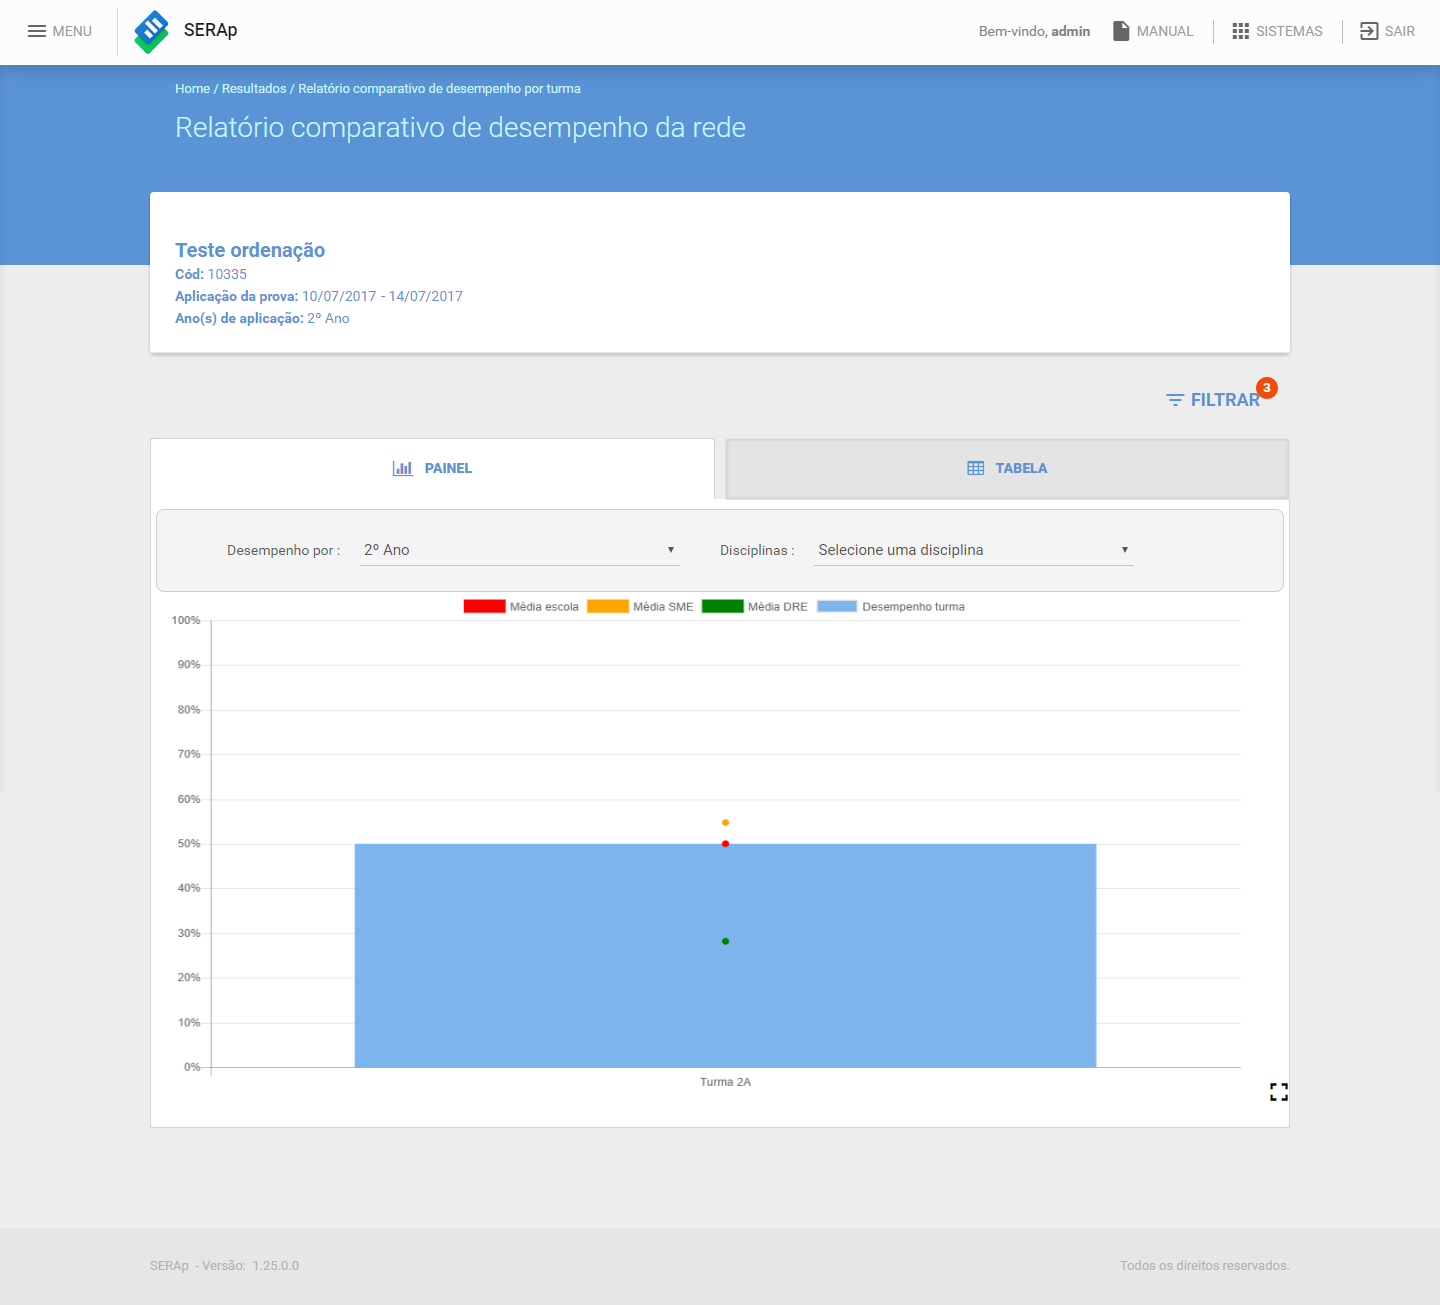Go to Home breadcrumb link
The height and width of the screenshot is (1305, 1440).
[x=192, y=89]
